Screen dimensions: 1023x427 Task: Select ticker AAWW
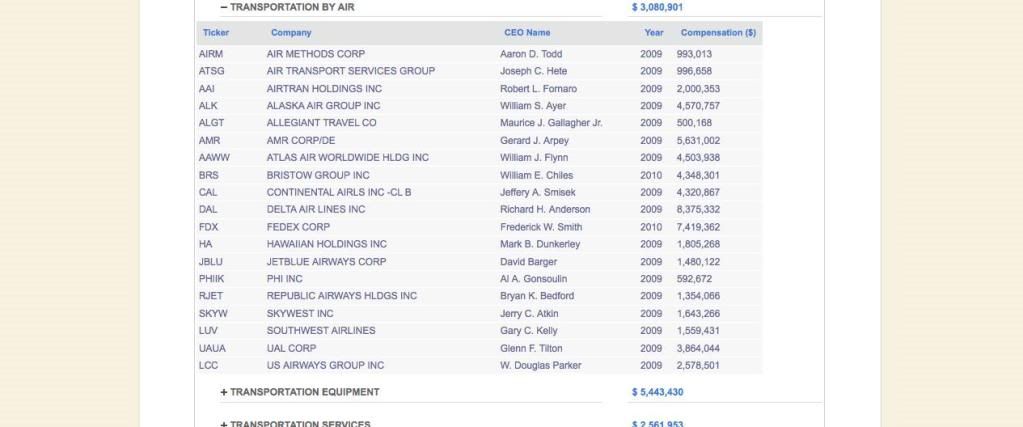pyautogui.click(x=214, y=157)
